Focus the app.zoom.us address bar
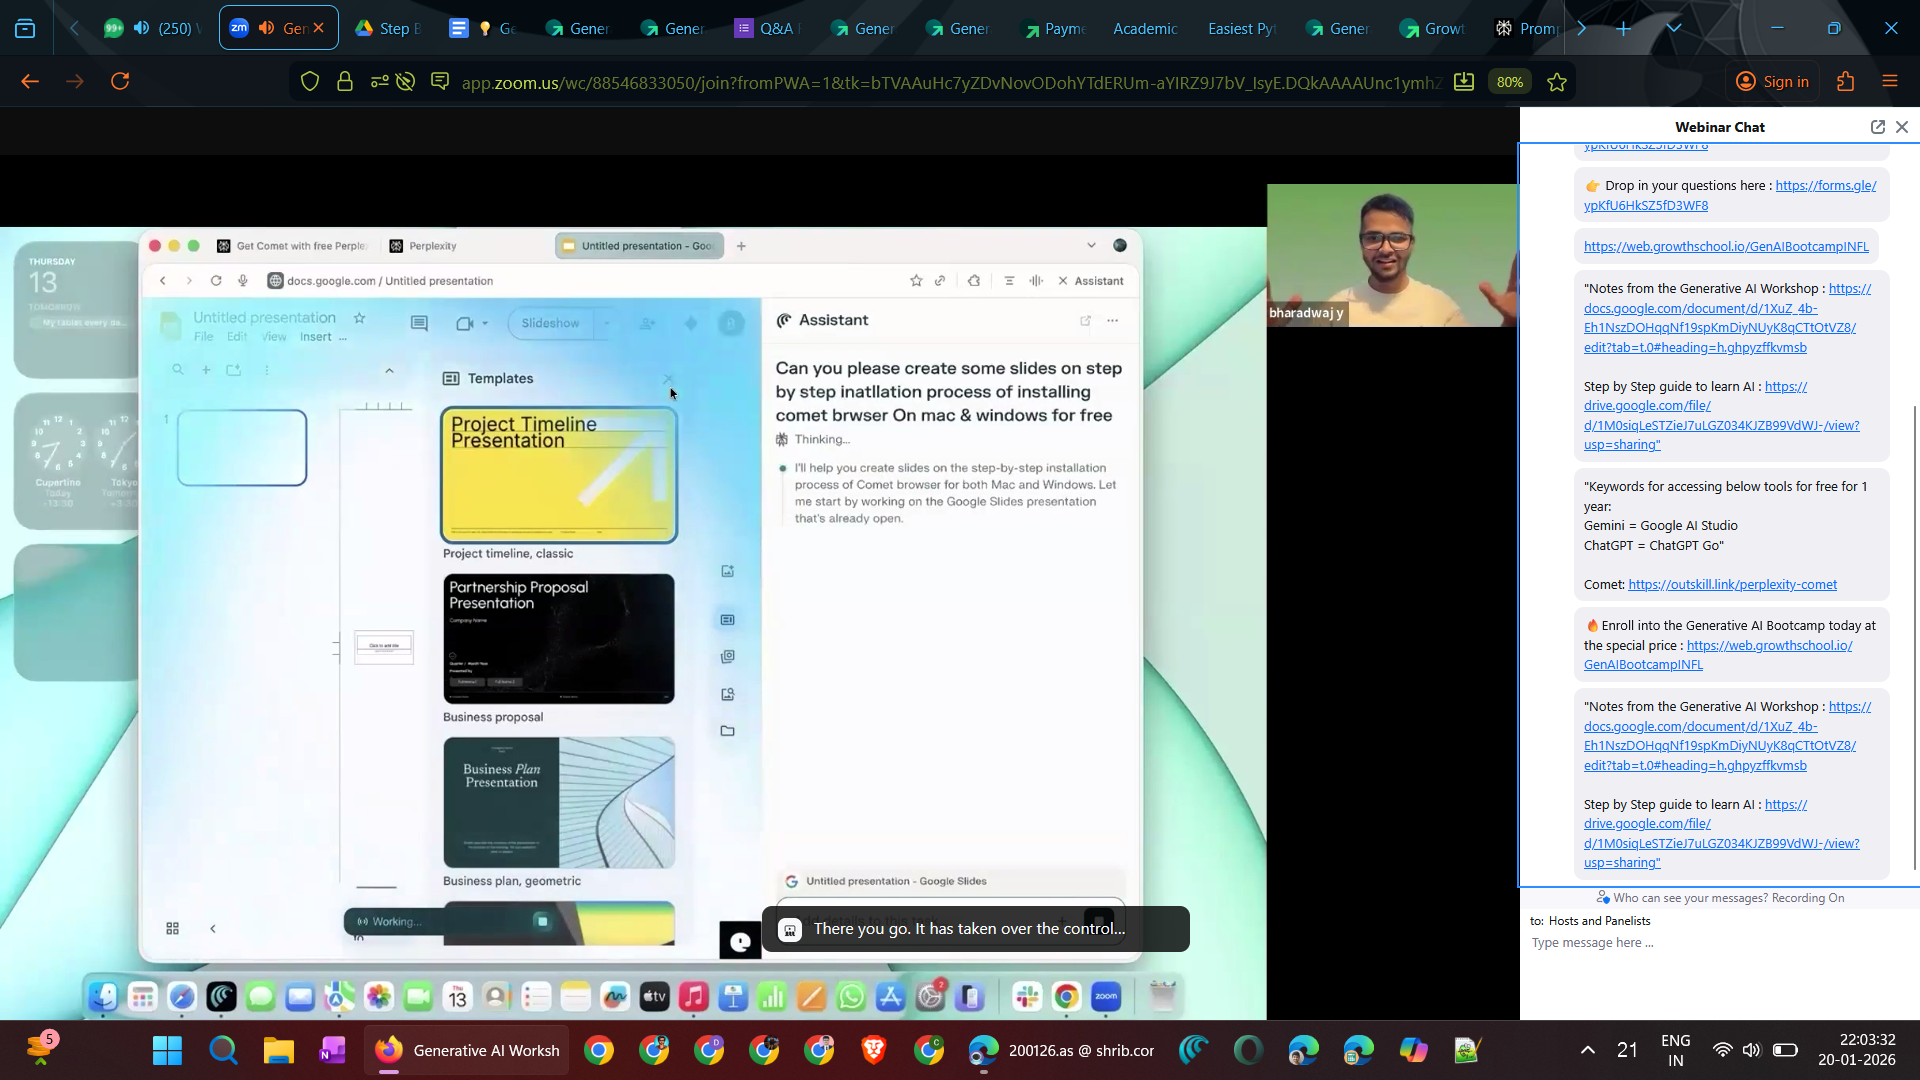 (950, 83)
